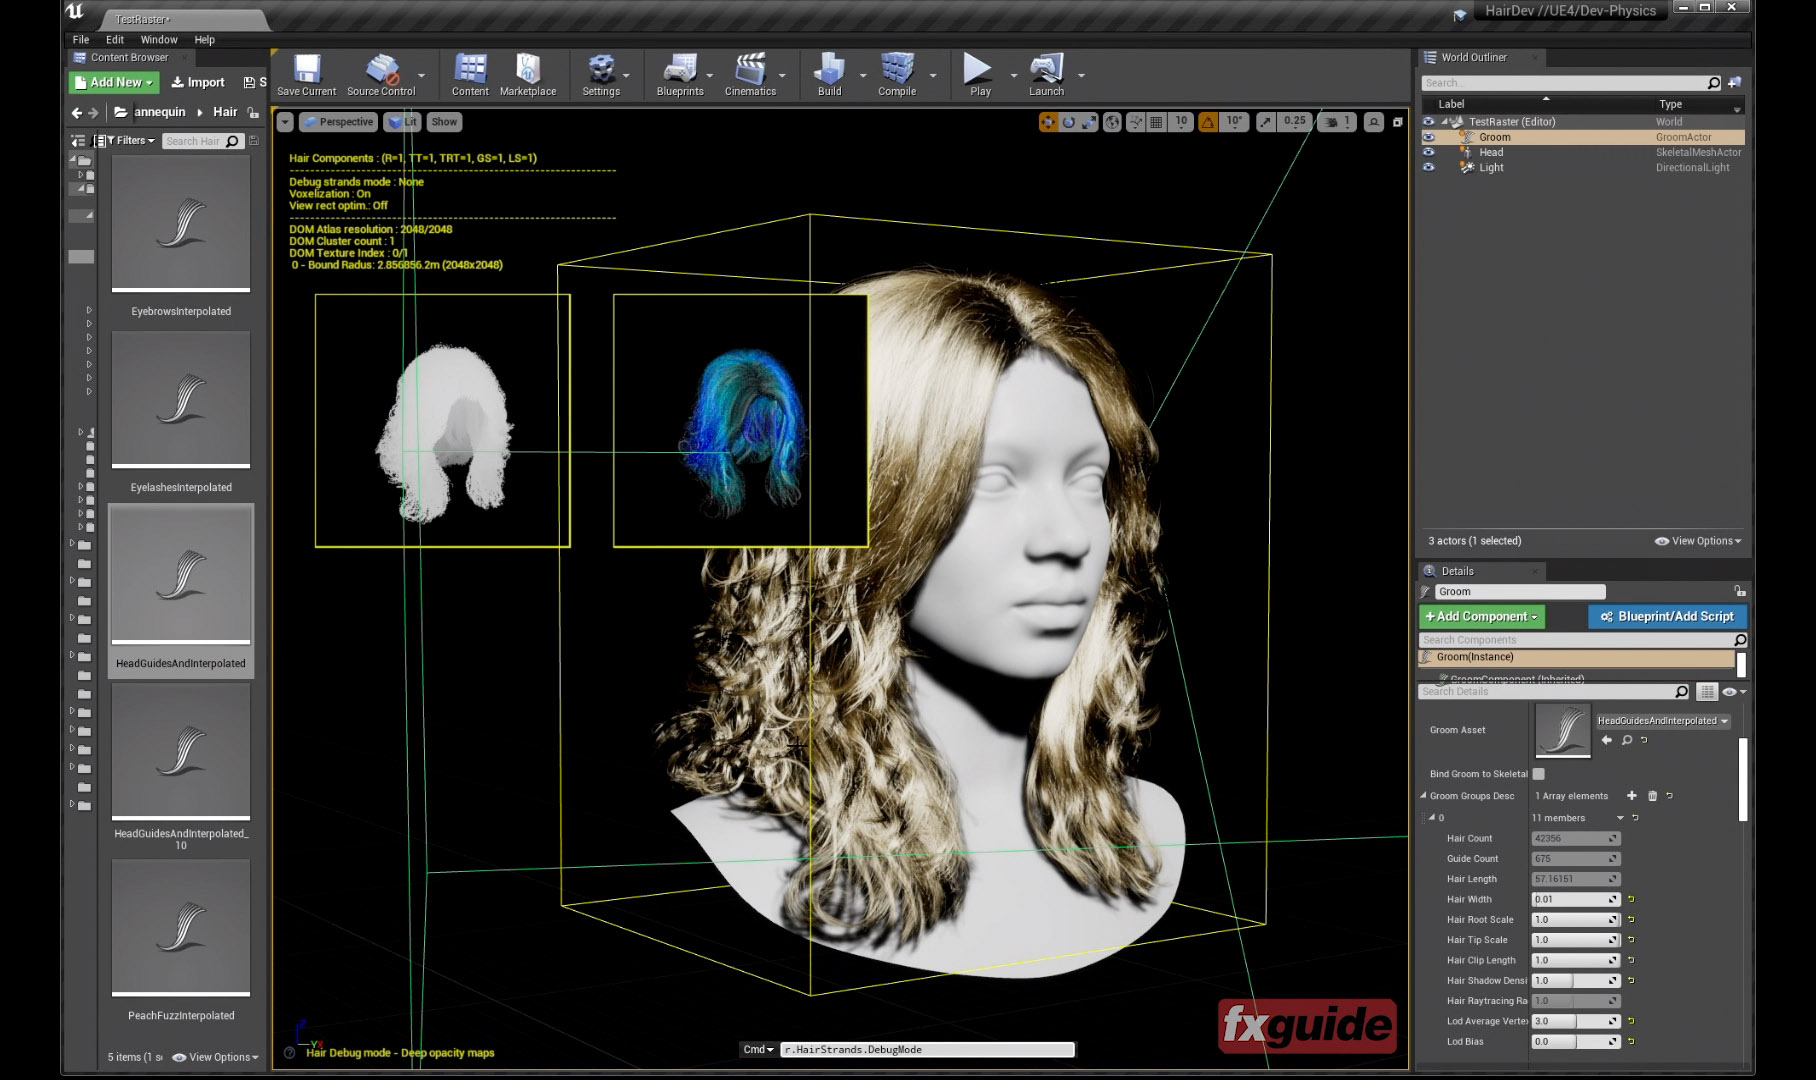Click the Add Component button

point(1481,616)
